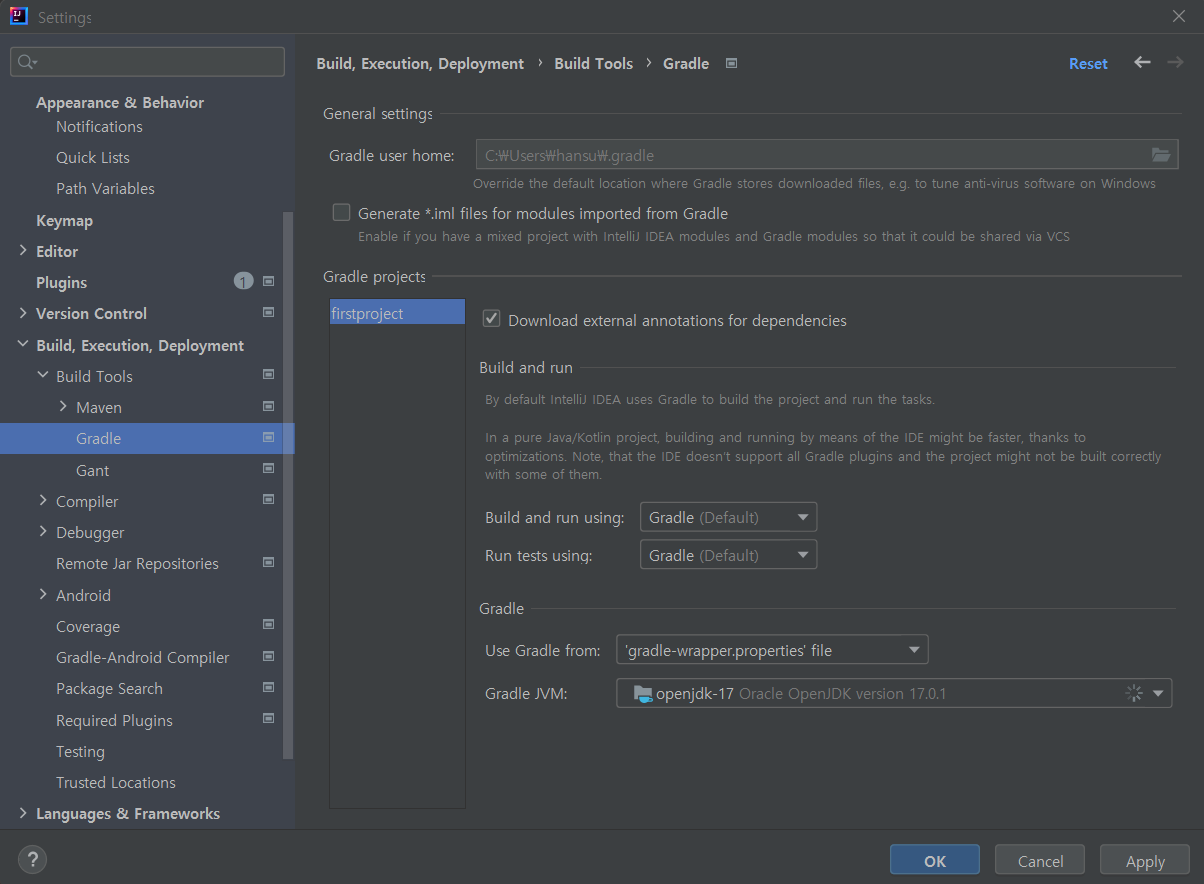Click the project-level settings icon next to Gradle breadcrumb
The width and height of the screenshot is (1204, 884).
(x=731, y=63)
